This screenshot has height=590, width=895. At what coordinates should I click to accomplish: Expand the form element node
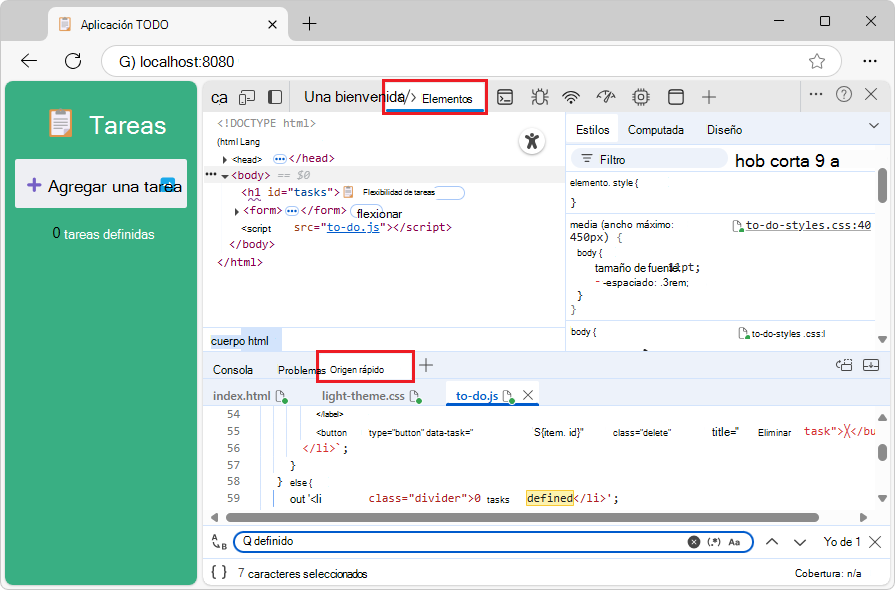(237, 211)
